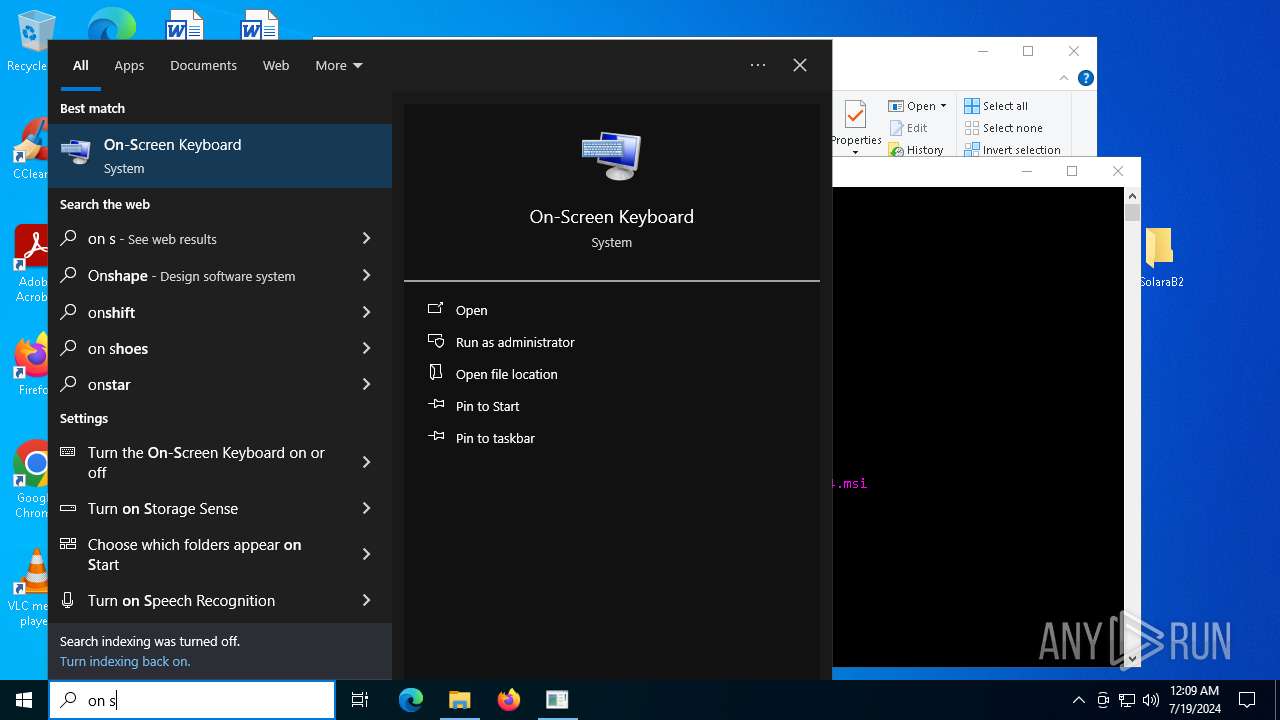Open VLC media player desktop shortcut

coord(32,588)
